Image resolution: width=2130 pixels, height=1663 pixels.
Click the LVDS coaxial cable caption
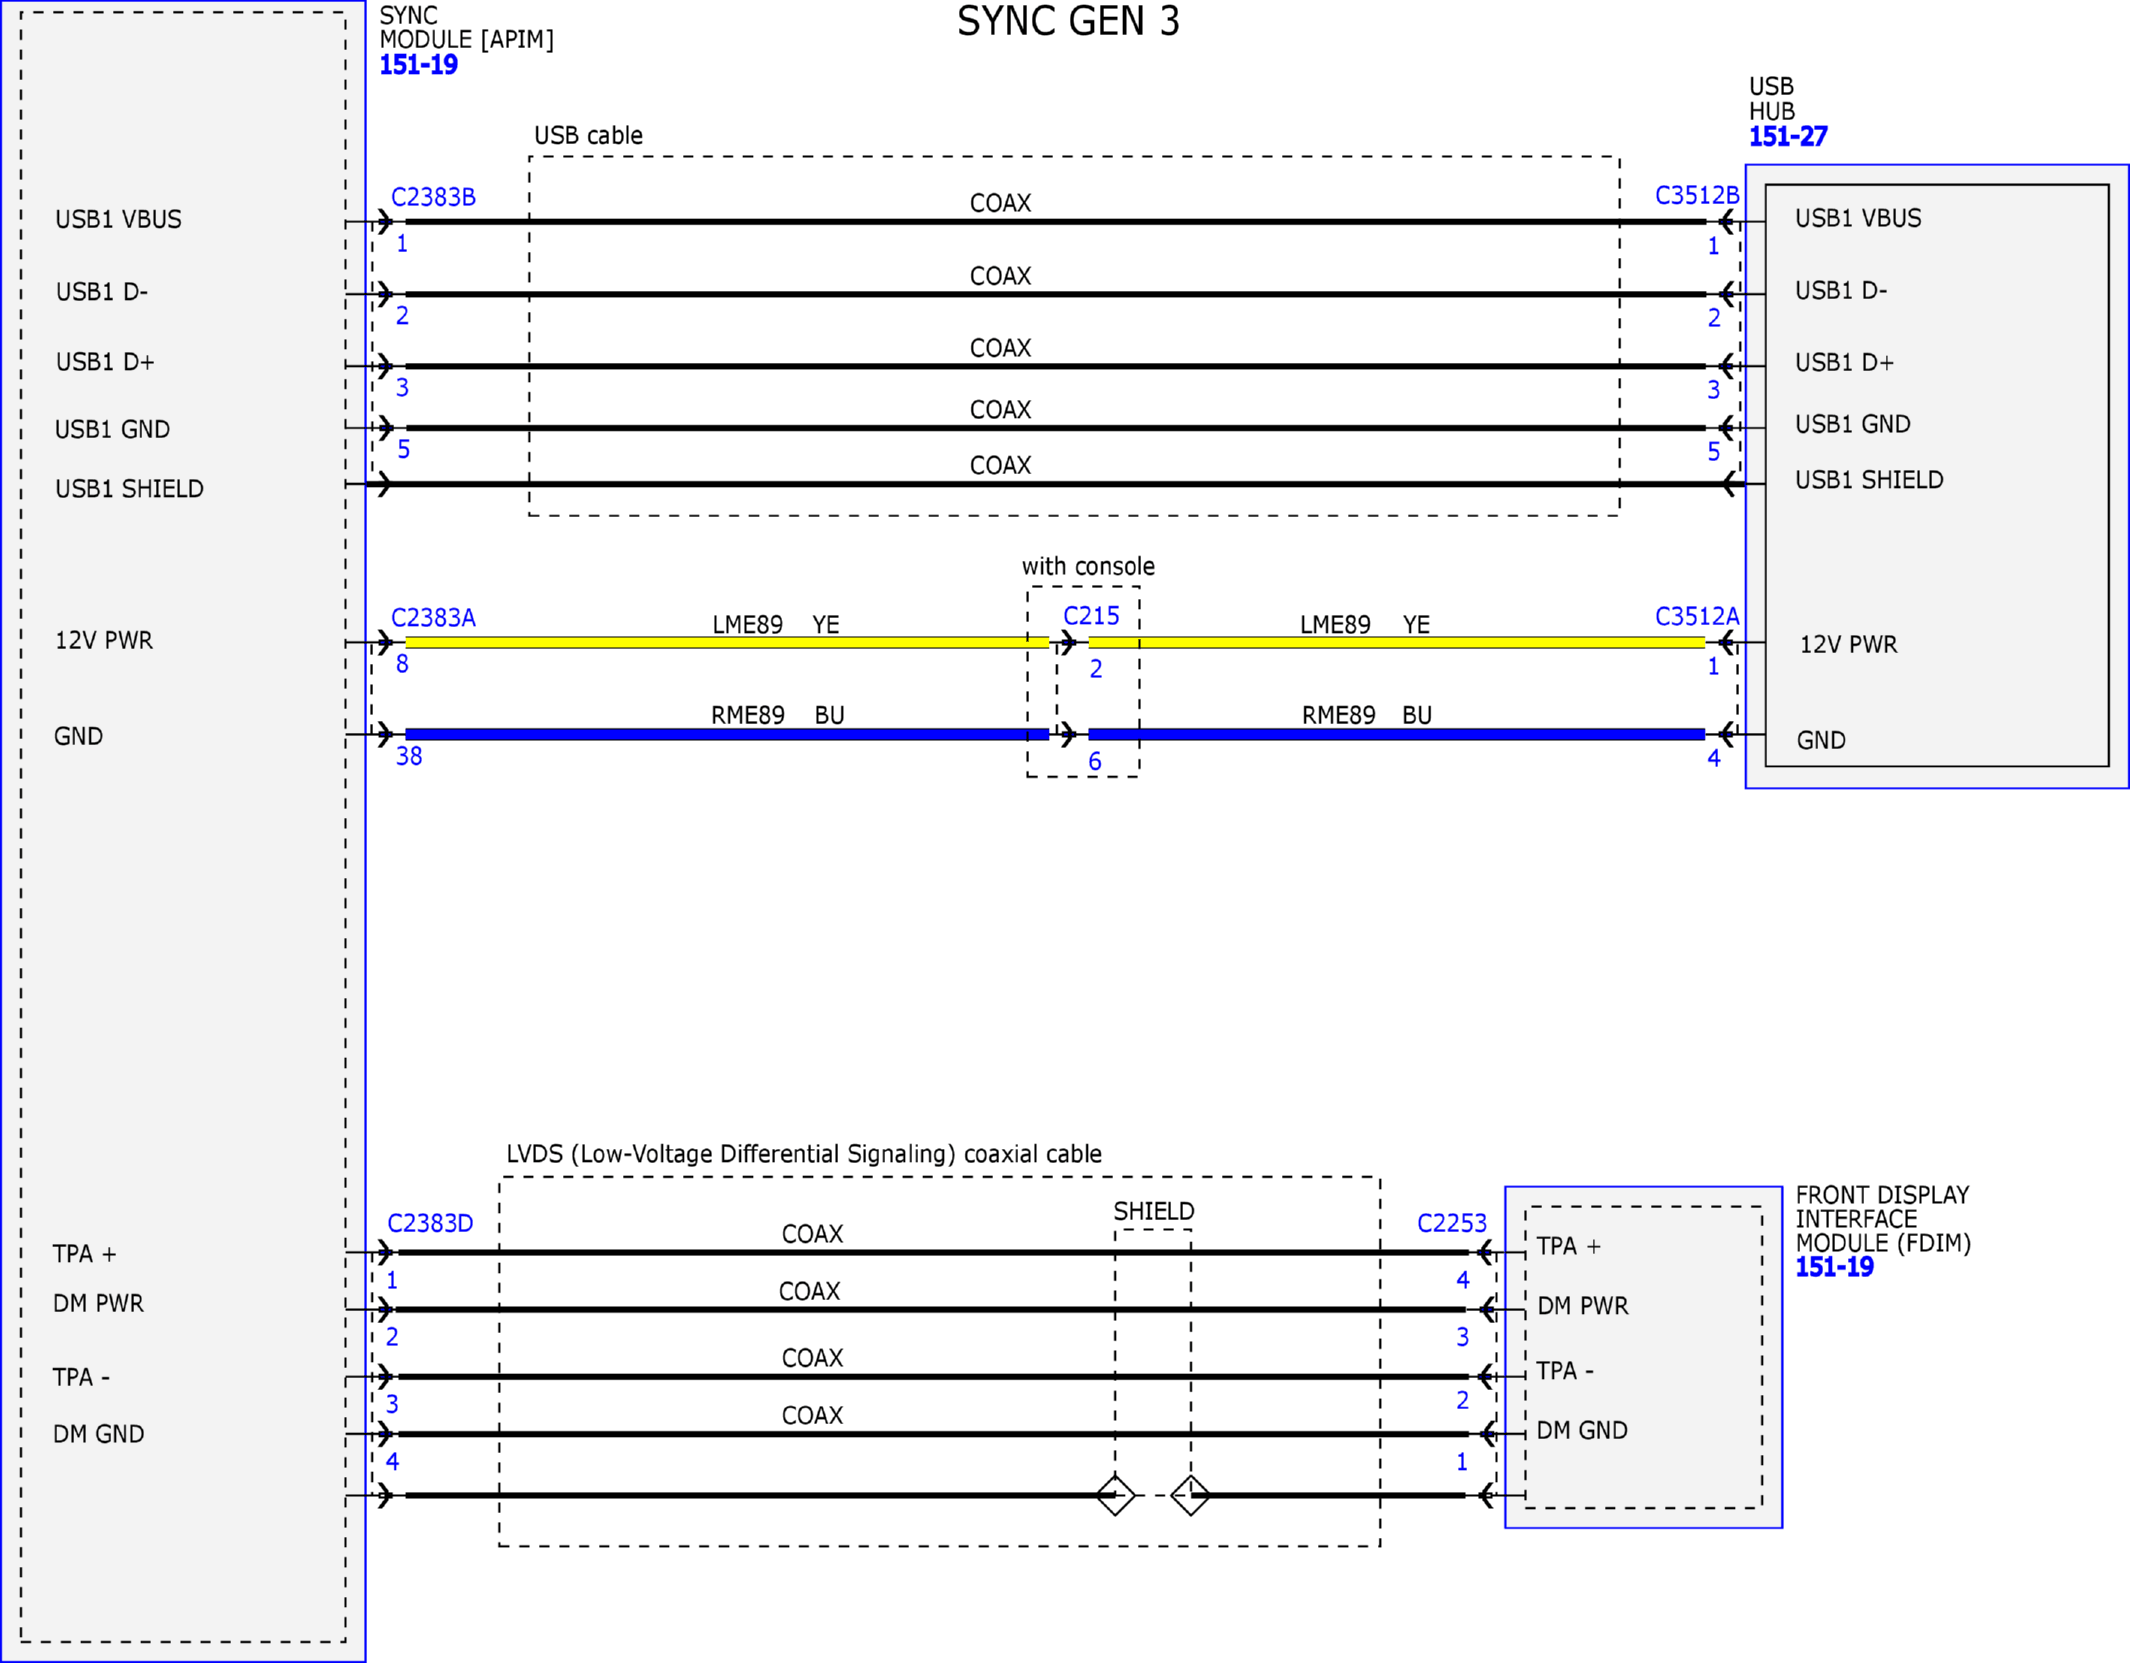click(804, 1154)
